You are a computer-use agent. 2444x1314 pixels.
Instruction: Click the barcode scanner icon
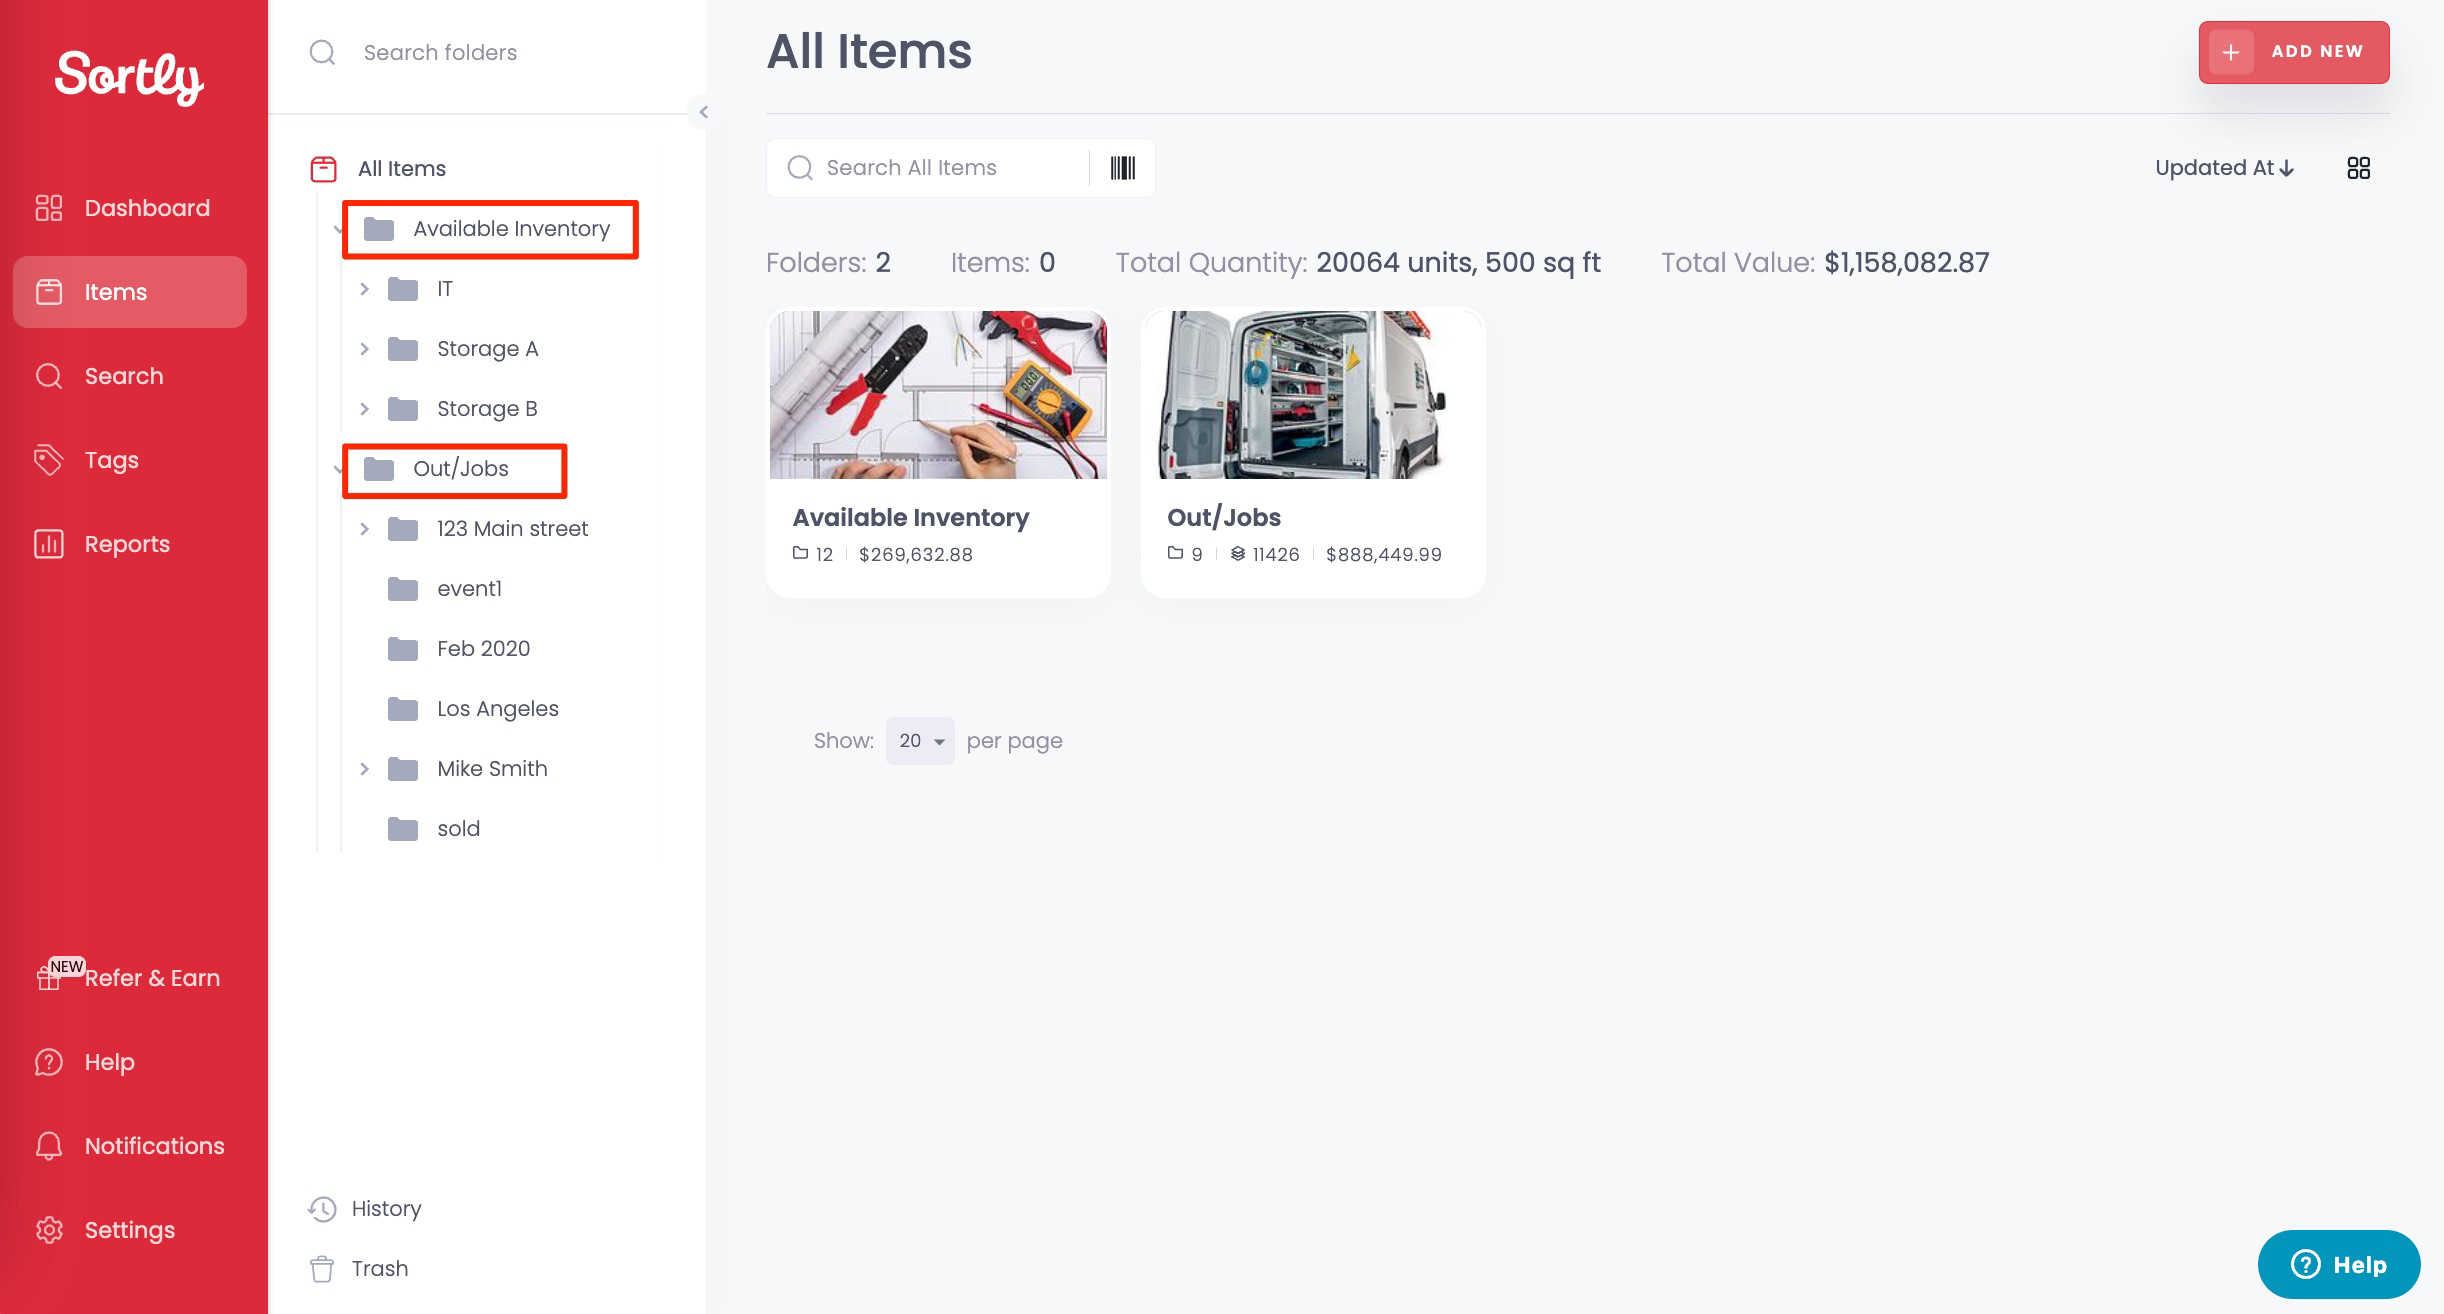1122,168
